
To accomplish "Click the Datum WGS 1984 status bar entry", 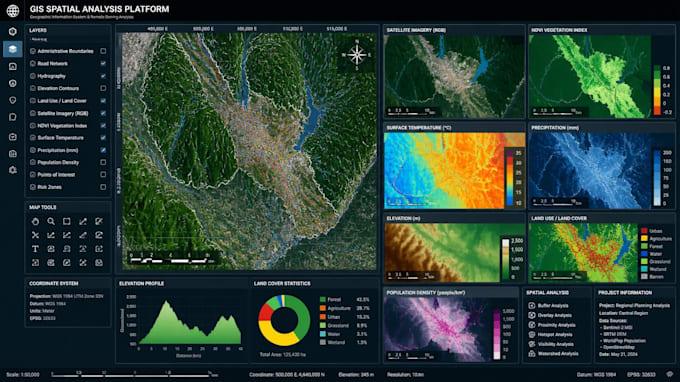I will pos(596,375).
